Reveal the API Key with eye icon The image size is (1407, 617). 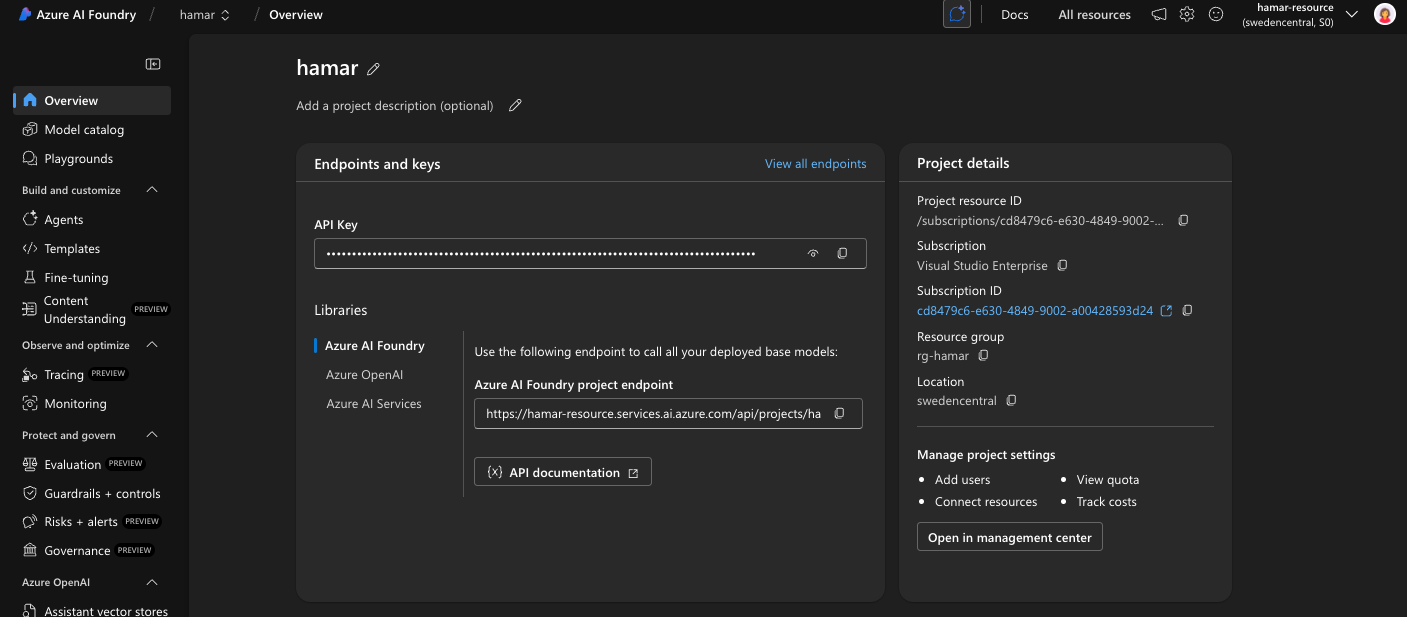coord(813,254)
